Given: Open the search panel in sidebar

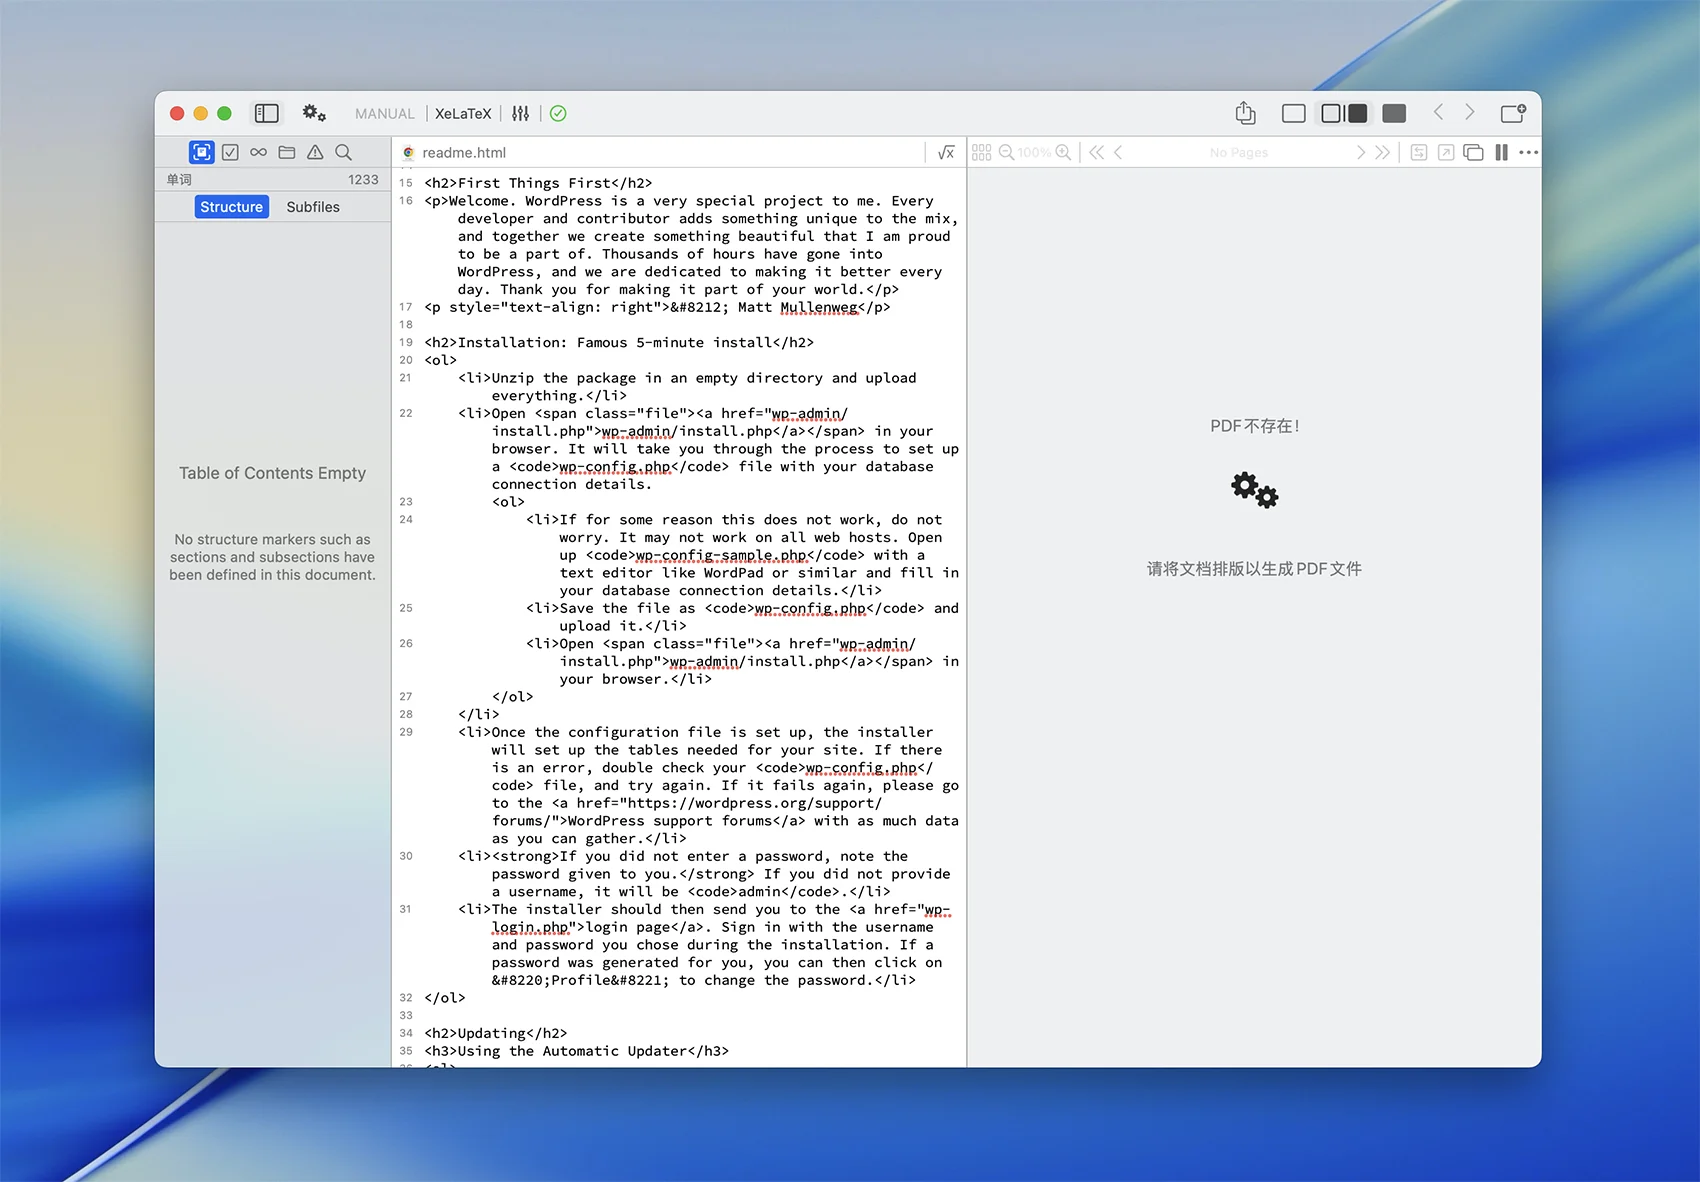Looking at the screenshot, I should point(343,152).
